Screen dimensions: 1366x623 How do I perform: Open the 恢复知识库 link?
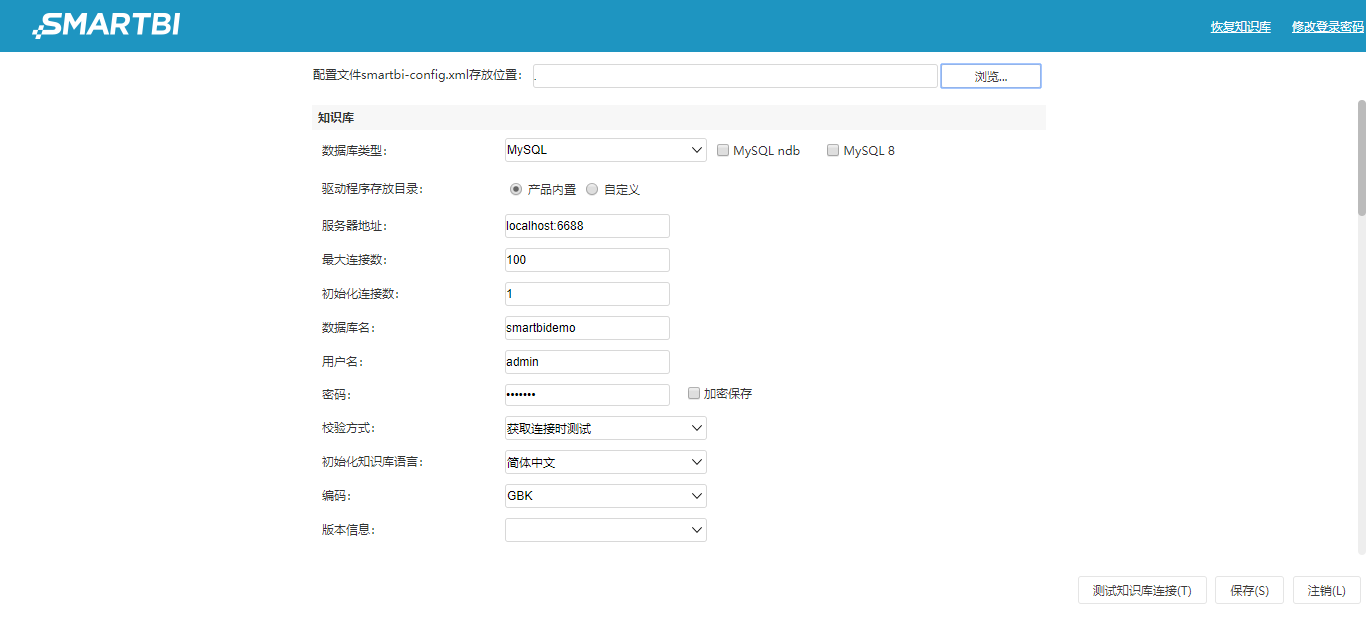[x=1241, y=27]
